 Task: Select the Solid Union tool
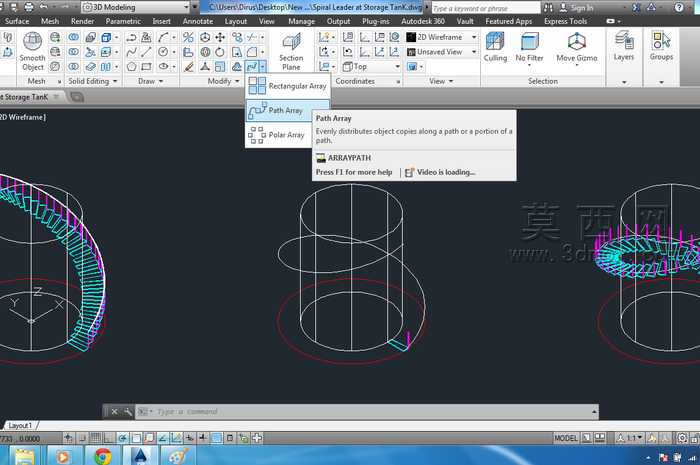click(74, 37)
